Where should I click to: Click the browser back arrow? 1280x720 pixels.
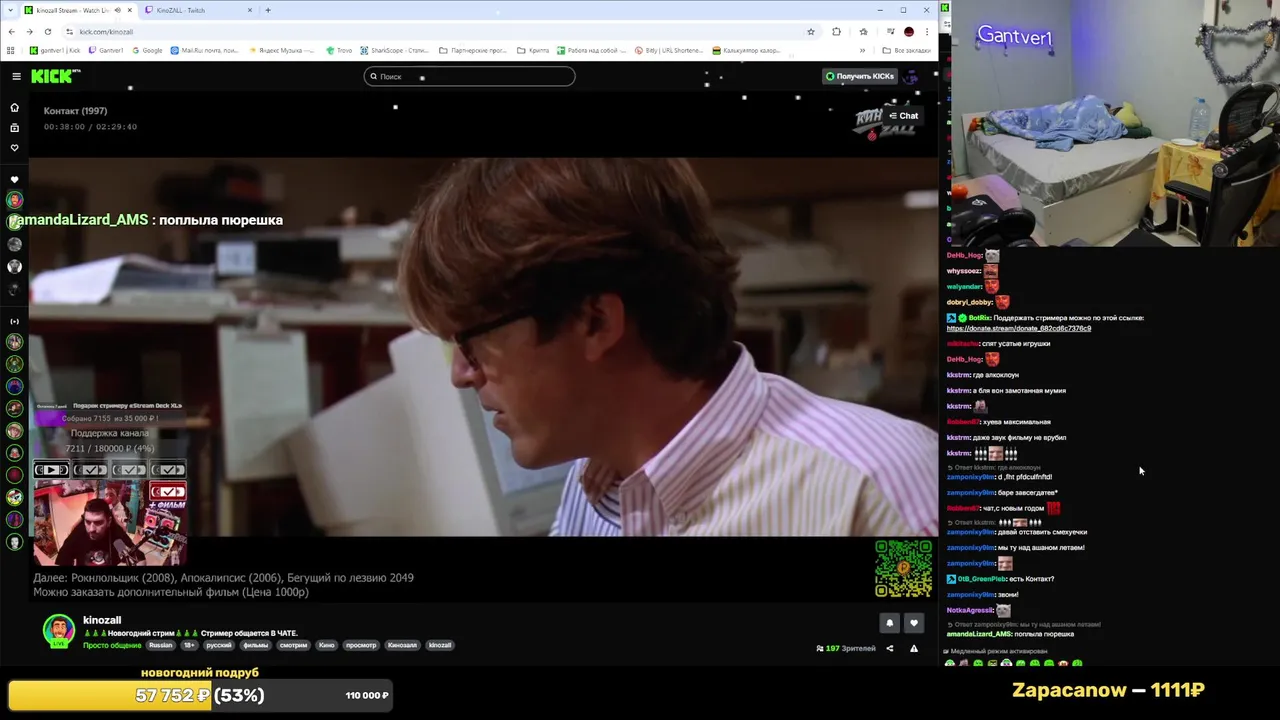click(x=11, y=31)
